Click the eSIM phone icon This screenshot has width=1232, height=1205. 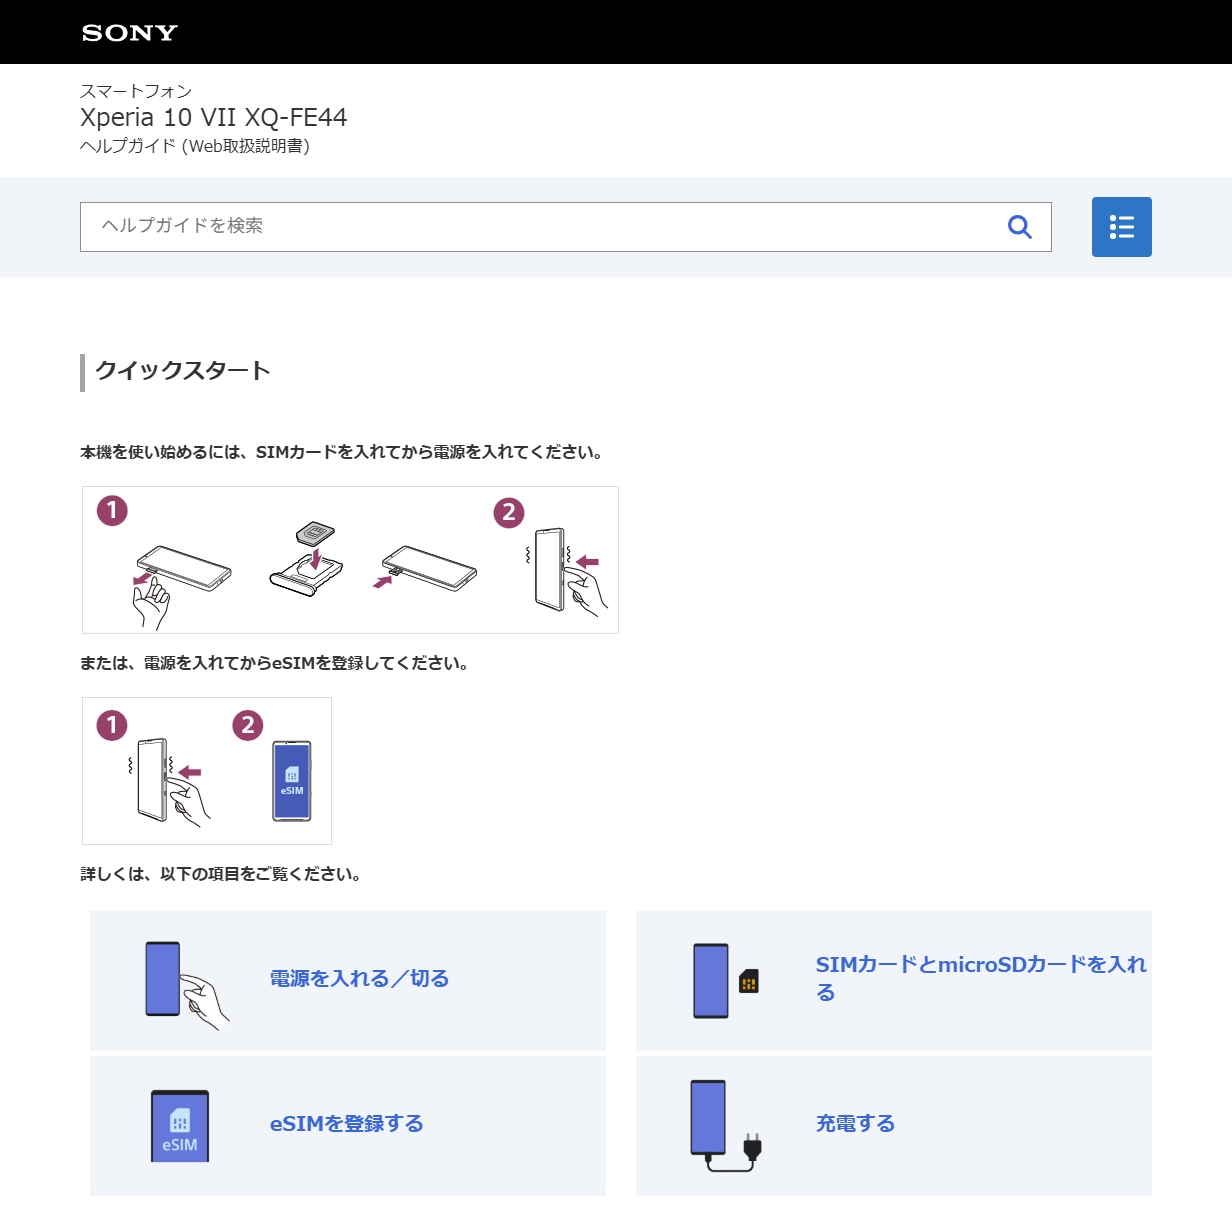180,1126
